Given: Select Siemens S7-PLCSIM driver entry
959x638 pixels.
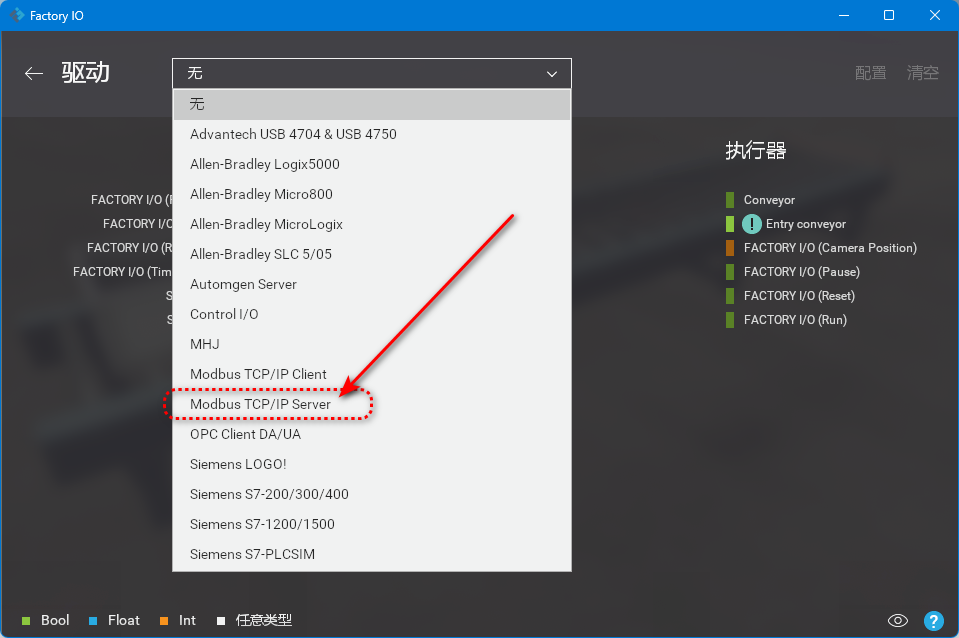Looking at the screenshot, I should point(252,554).
